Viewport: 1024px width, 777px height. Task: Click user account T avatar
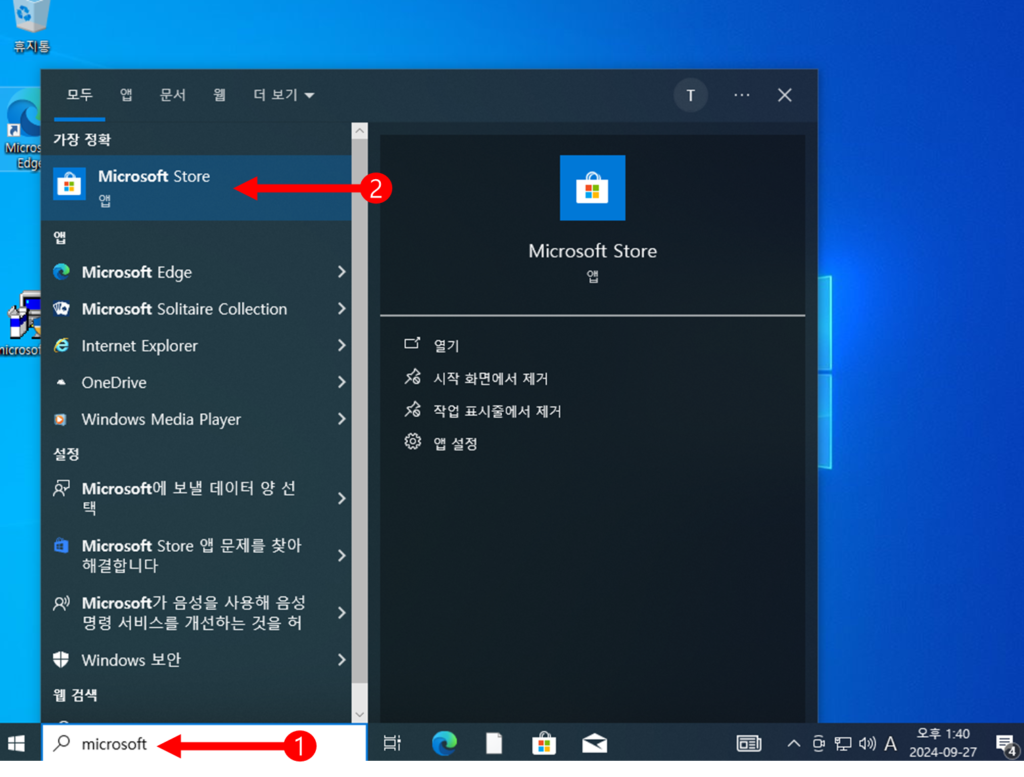[690, 95]
